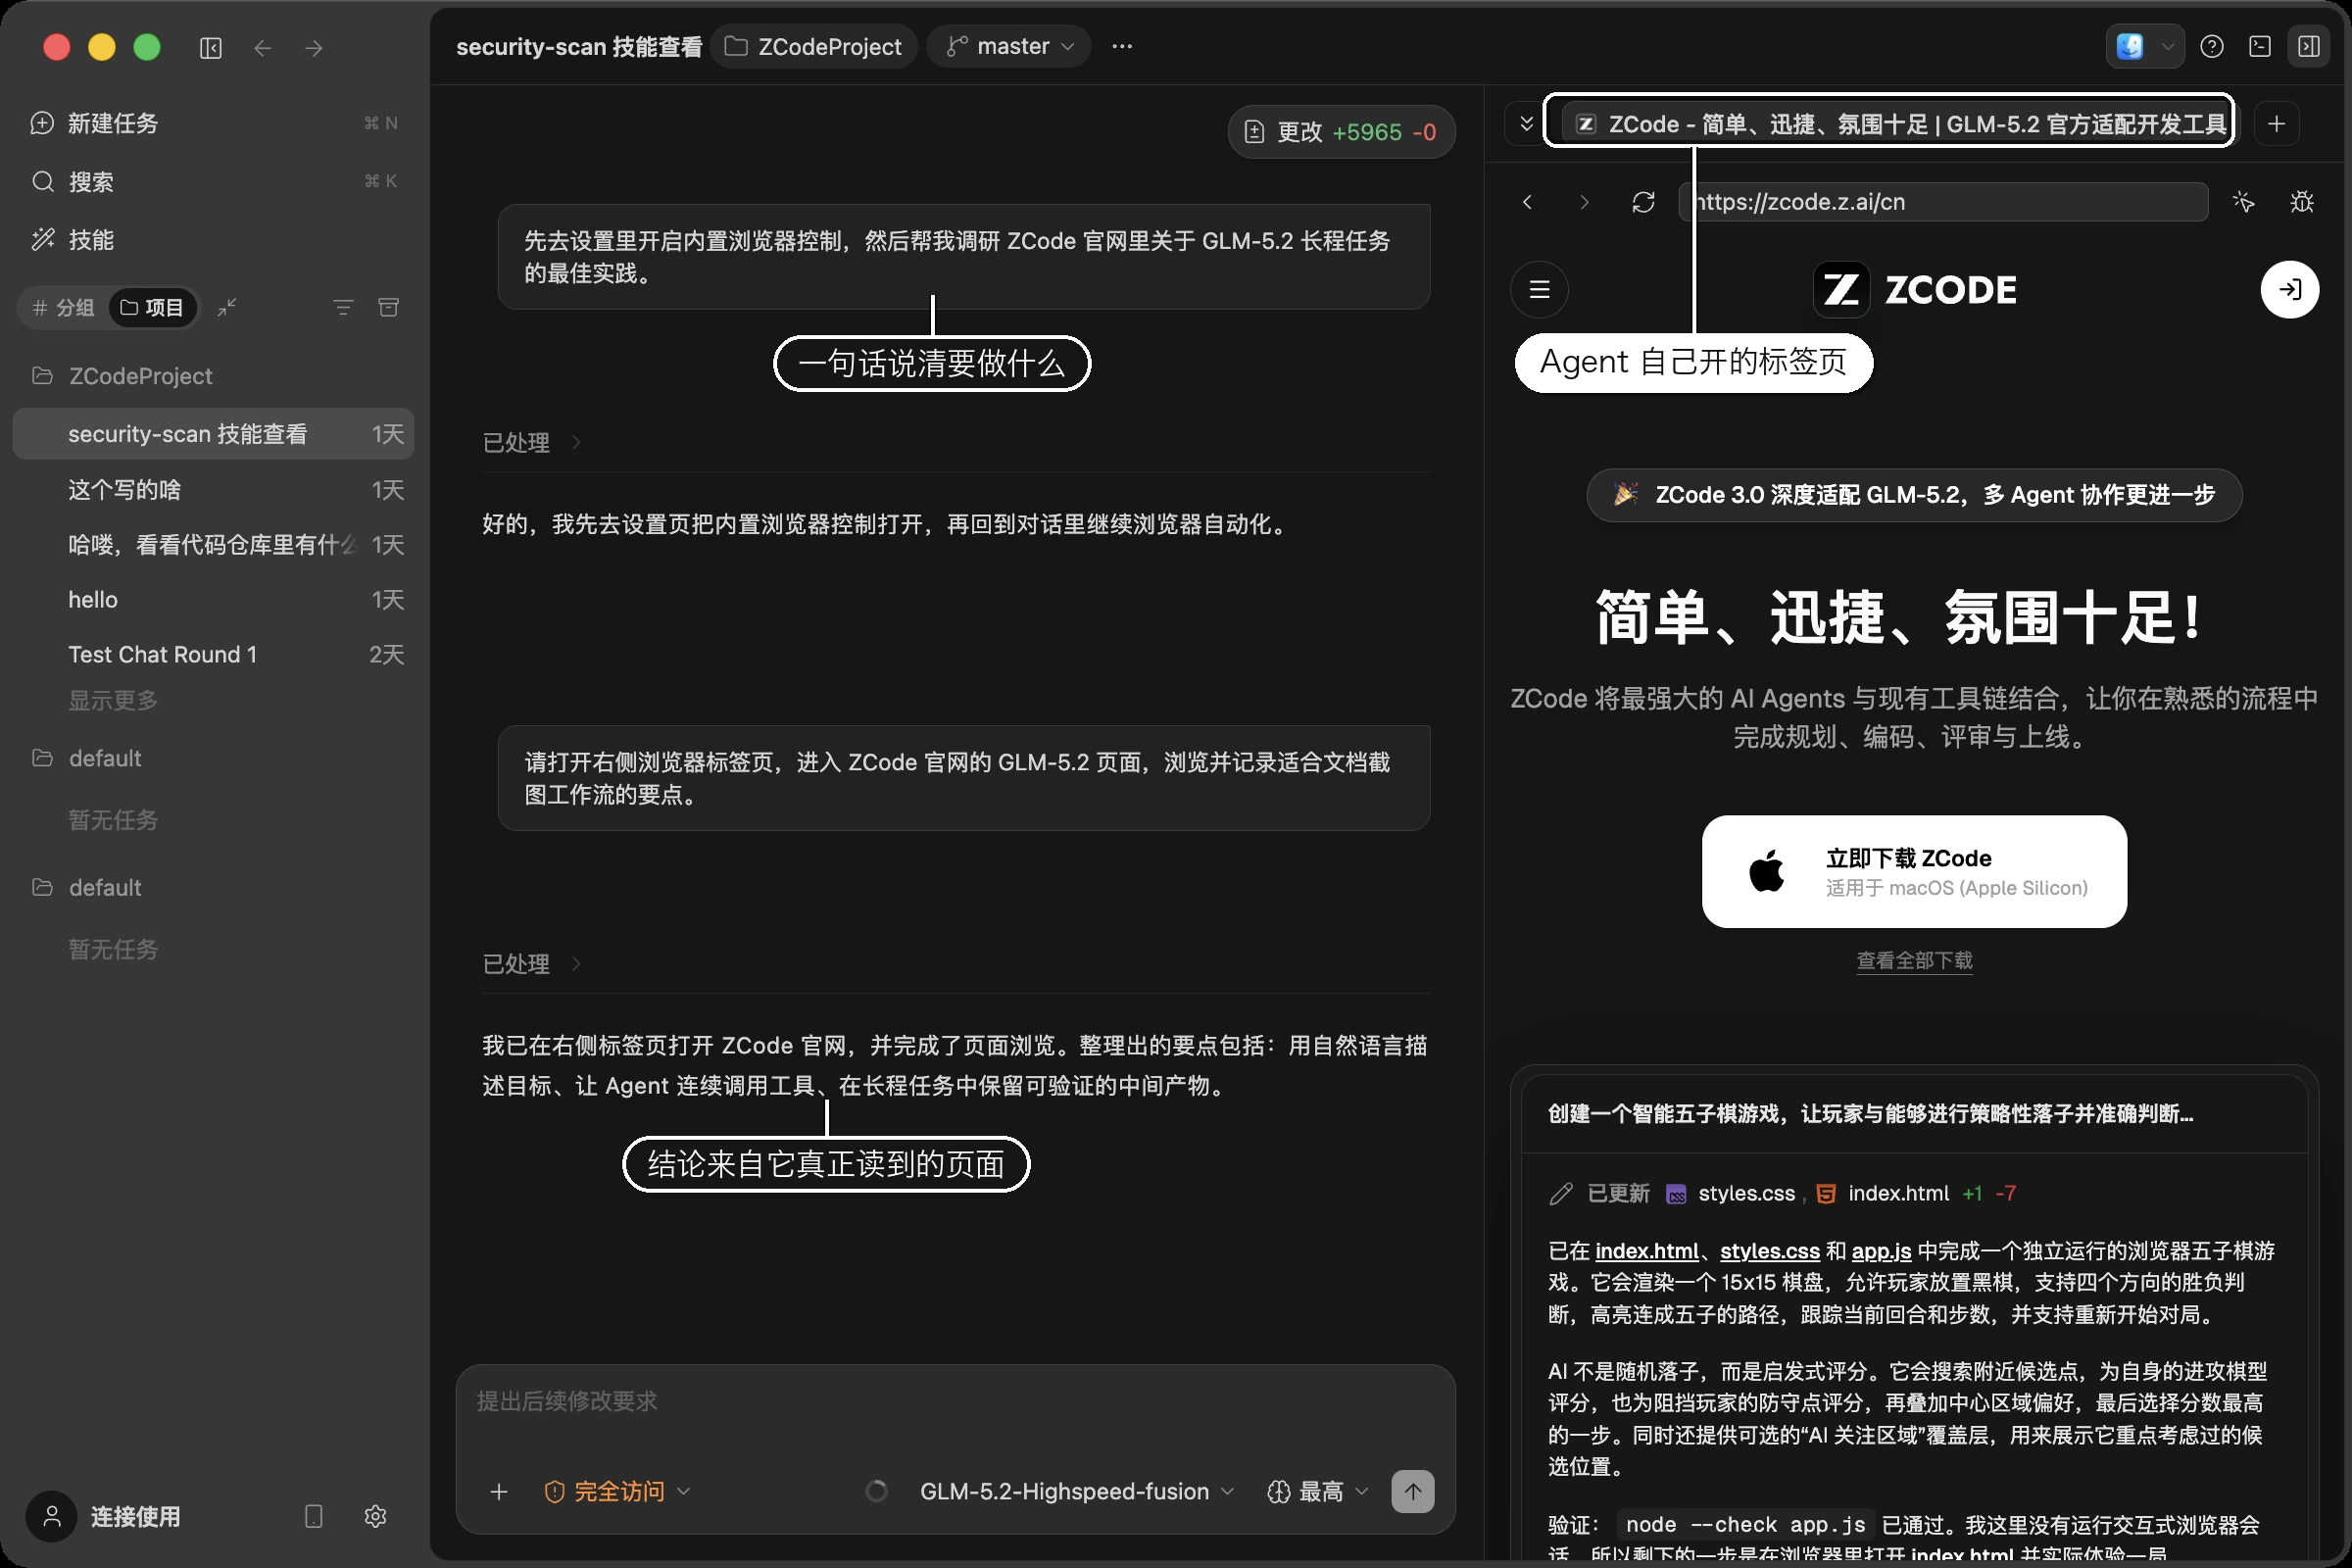Open the bug debug icon in browser
The height and width of the screenshot is (1568, 2352).
point(2302,202)
